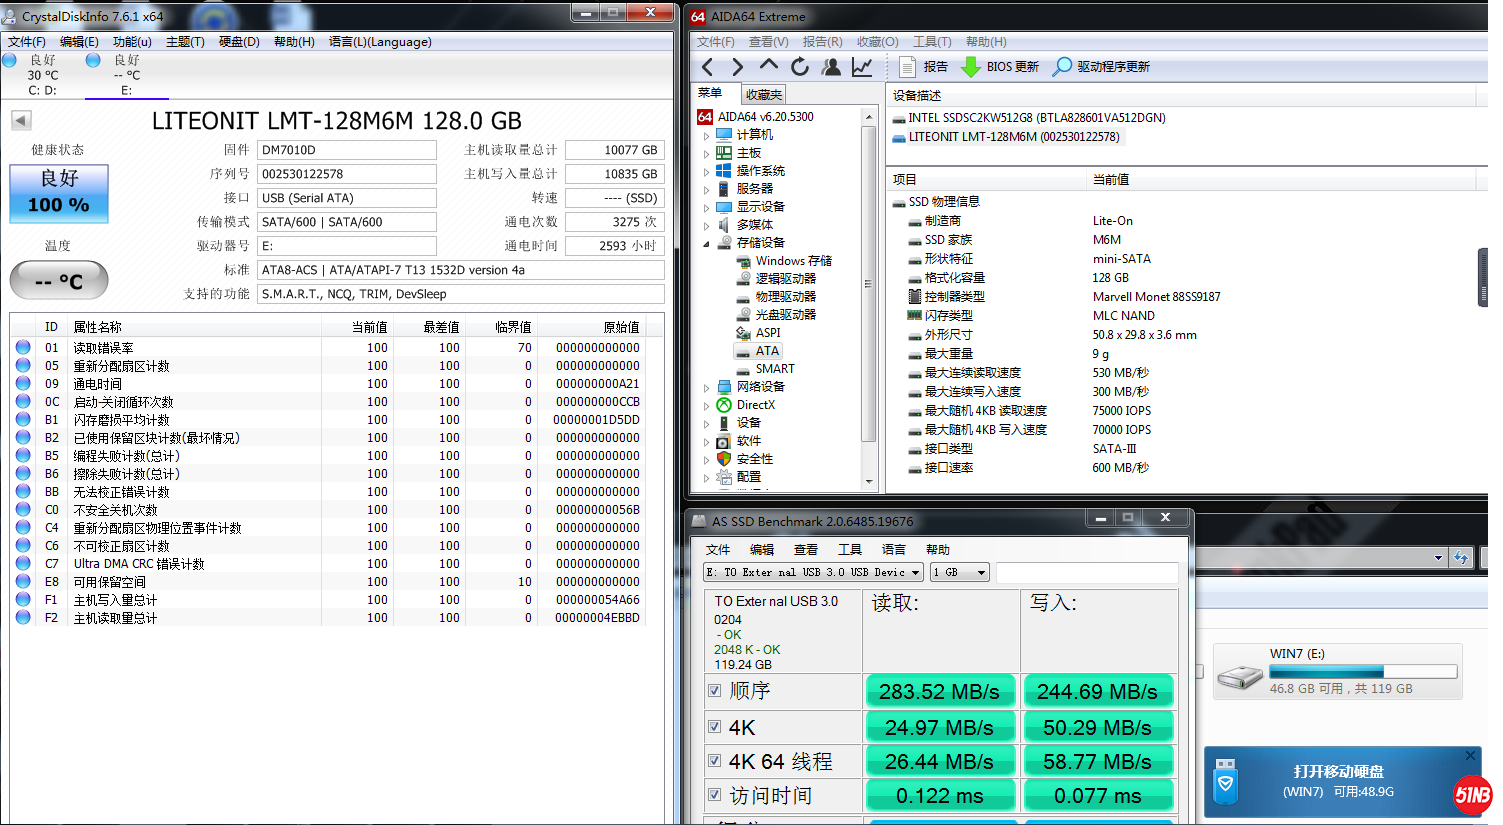This screenshot has width=1503, height=825.
Task: Click the AIDA64 refresh icon
Action: point(800,67)
